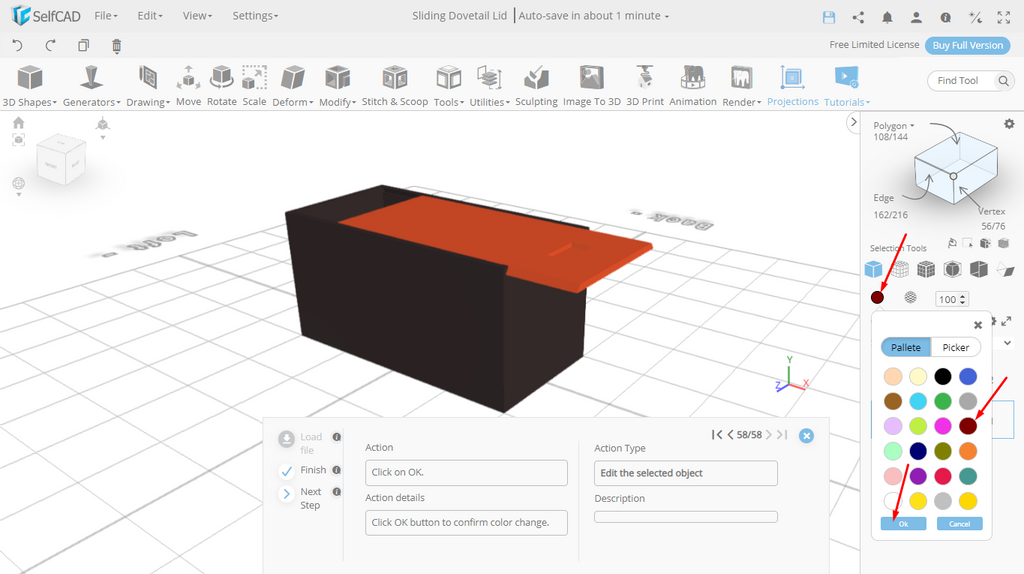Click the home view icon
1024x574 pixels.
18,122
